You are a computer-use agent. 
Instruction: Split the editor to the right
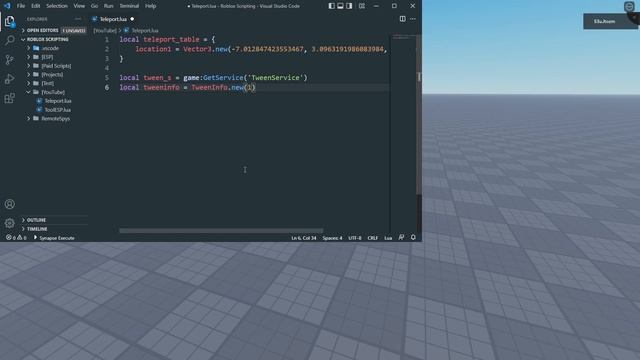coord(402,19)
